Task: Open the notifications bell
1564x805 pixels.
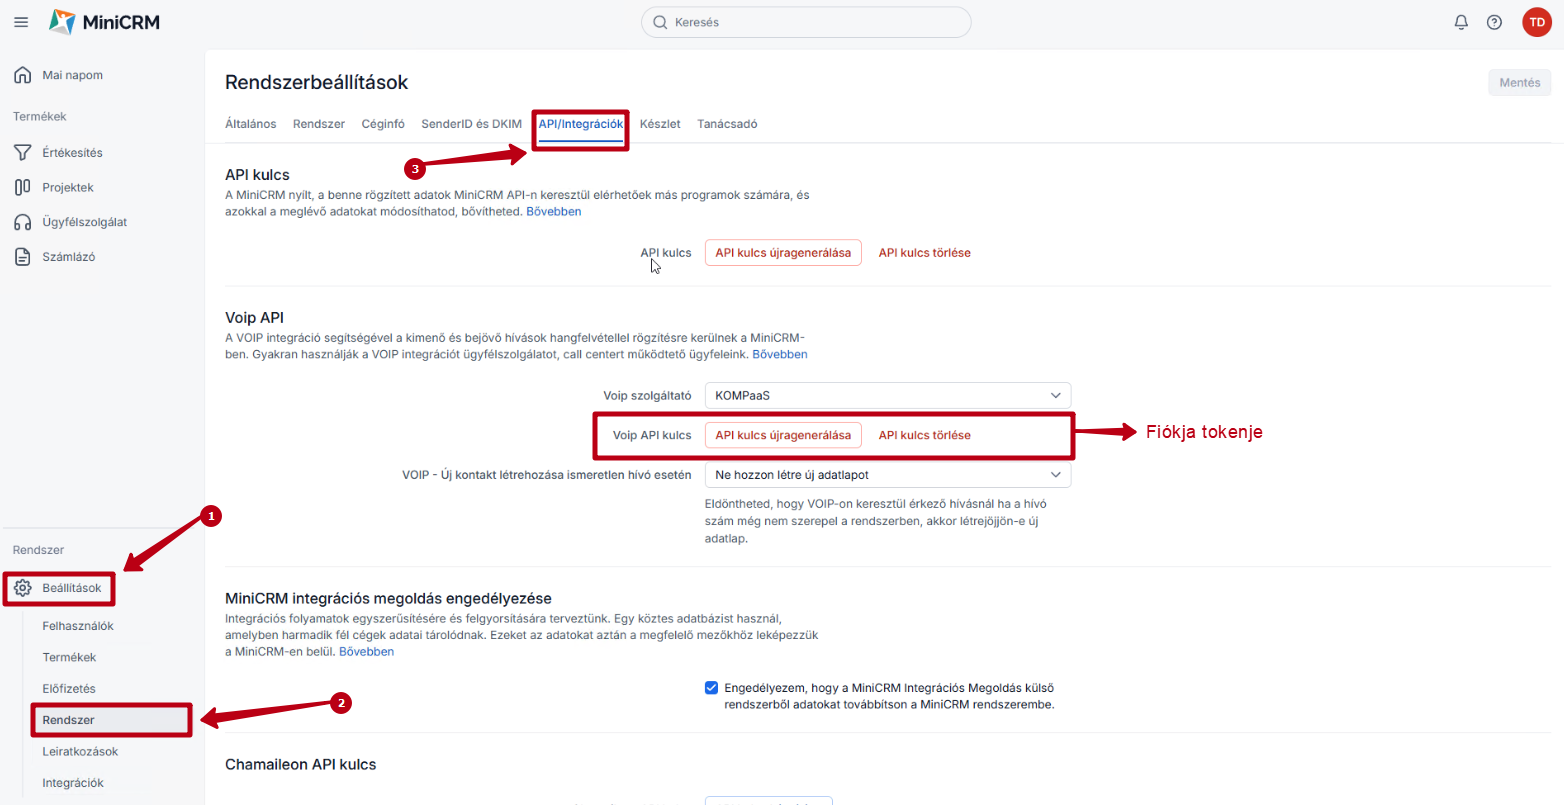Action: 1461,22
